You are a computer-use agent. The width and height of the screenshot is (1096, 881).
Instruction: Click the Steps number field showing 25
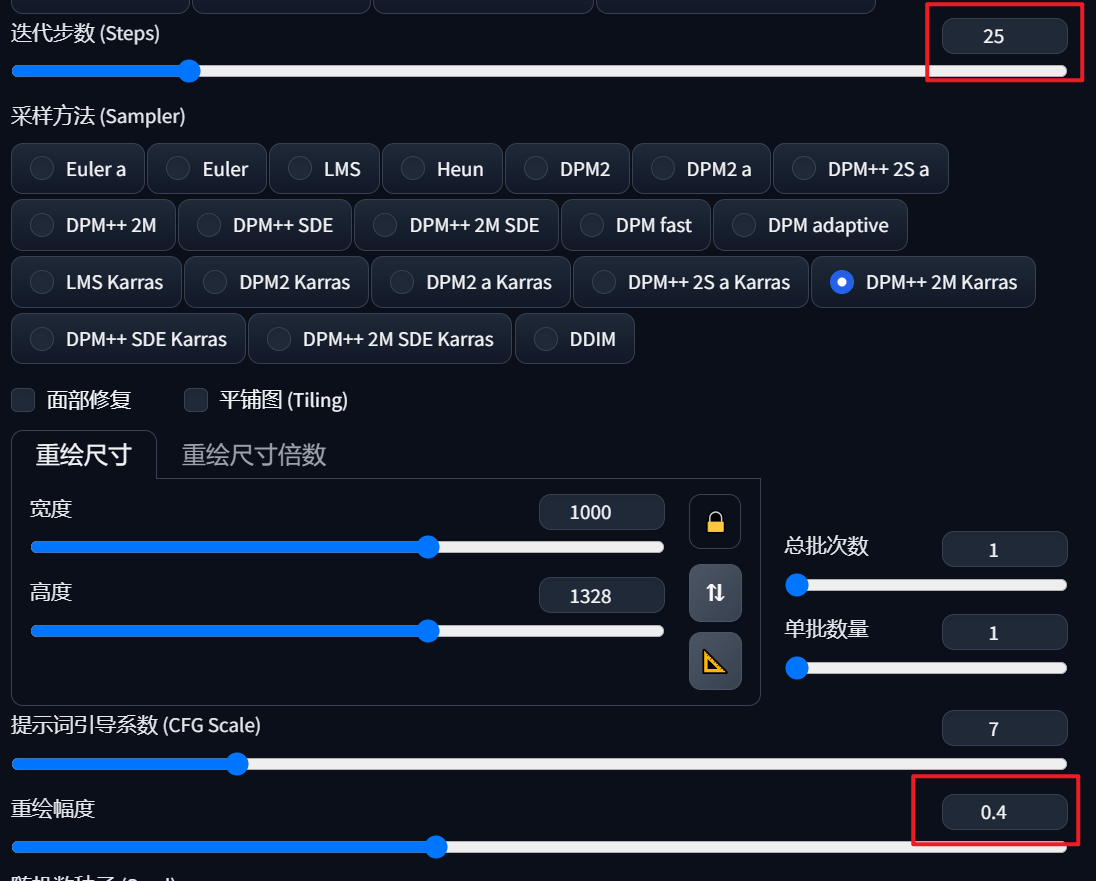pos(1004,36)
